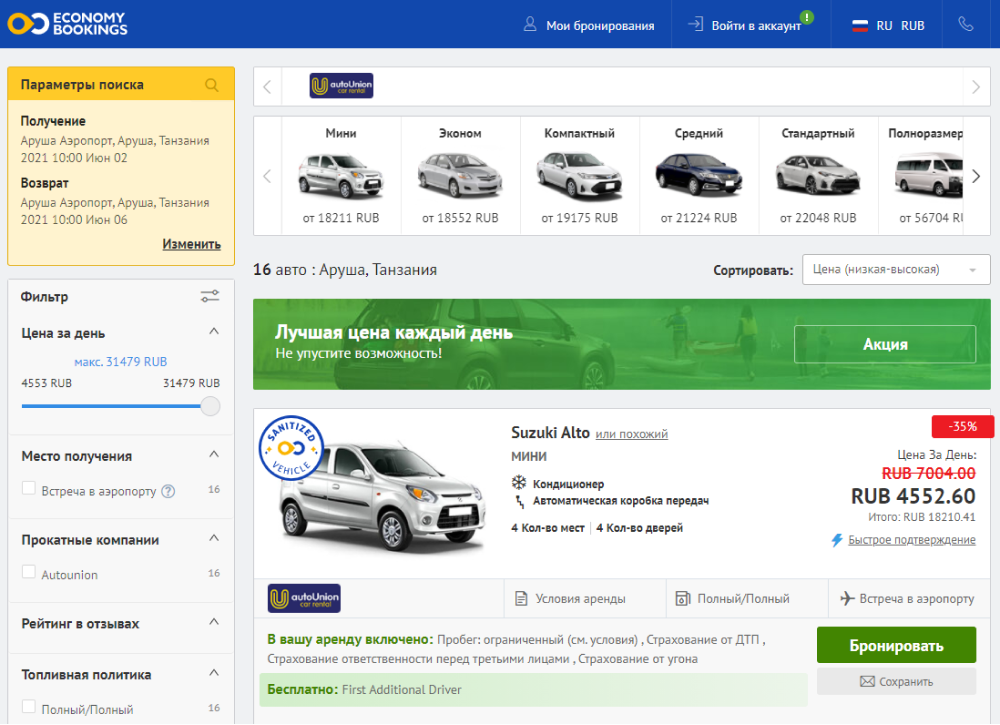Click the макс. 31479 RUB label
1000x725 pixels.
coord(121,362)
